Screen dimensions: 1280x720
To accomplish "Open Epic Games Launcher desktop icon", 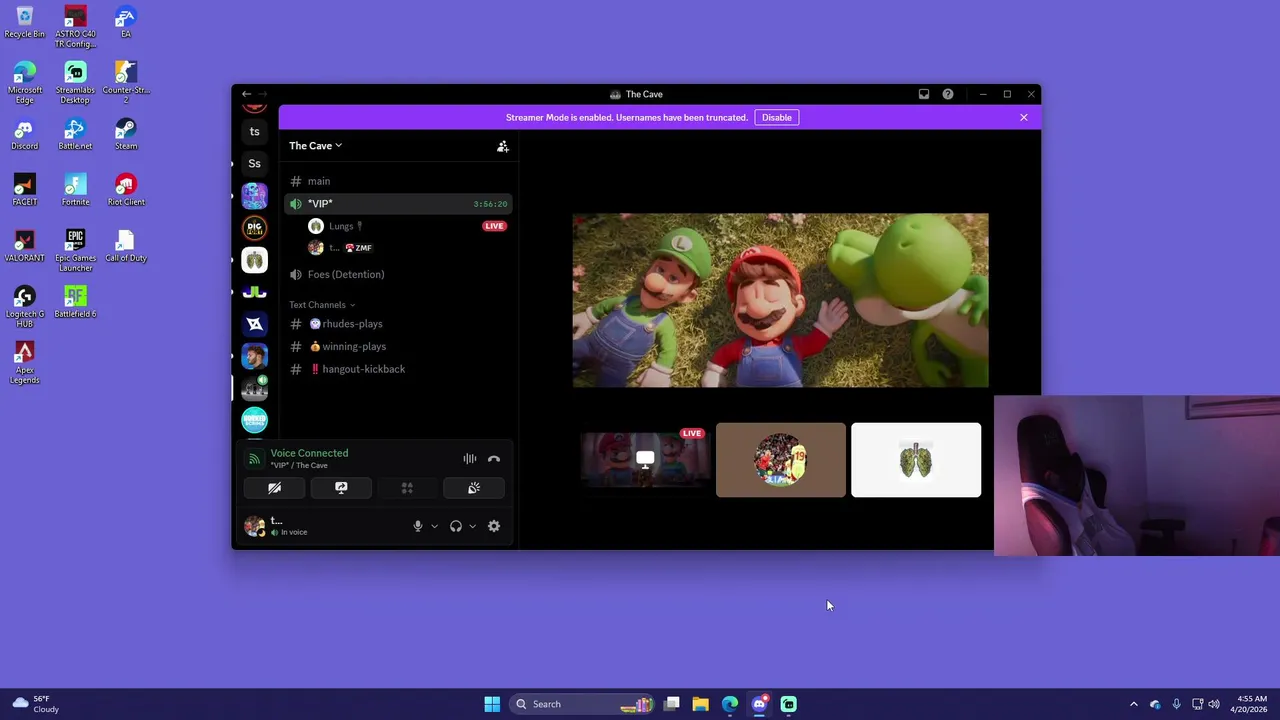I will pos(75,251).
